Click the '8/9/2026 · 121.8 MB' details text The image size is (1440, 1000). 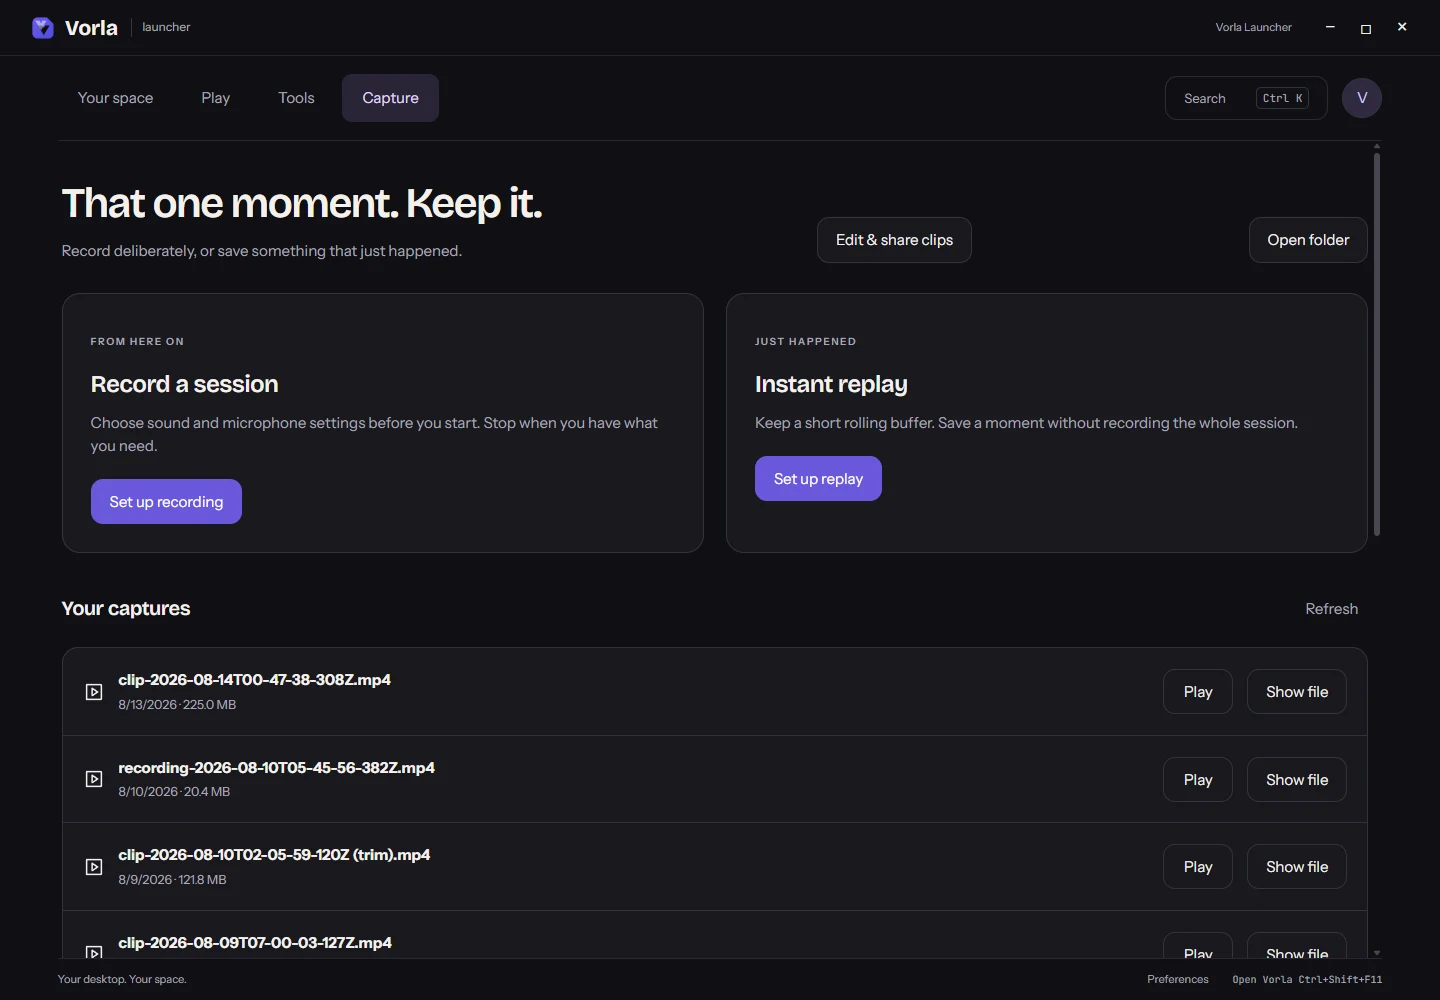click(172, 880)
